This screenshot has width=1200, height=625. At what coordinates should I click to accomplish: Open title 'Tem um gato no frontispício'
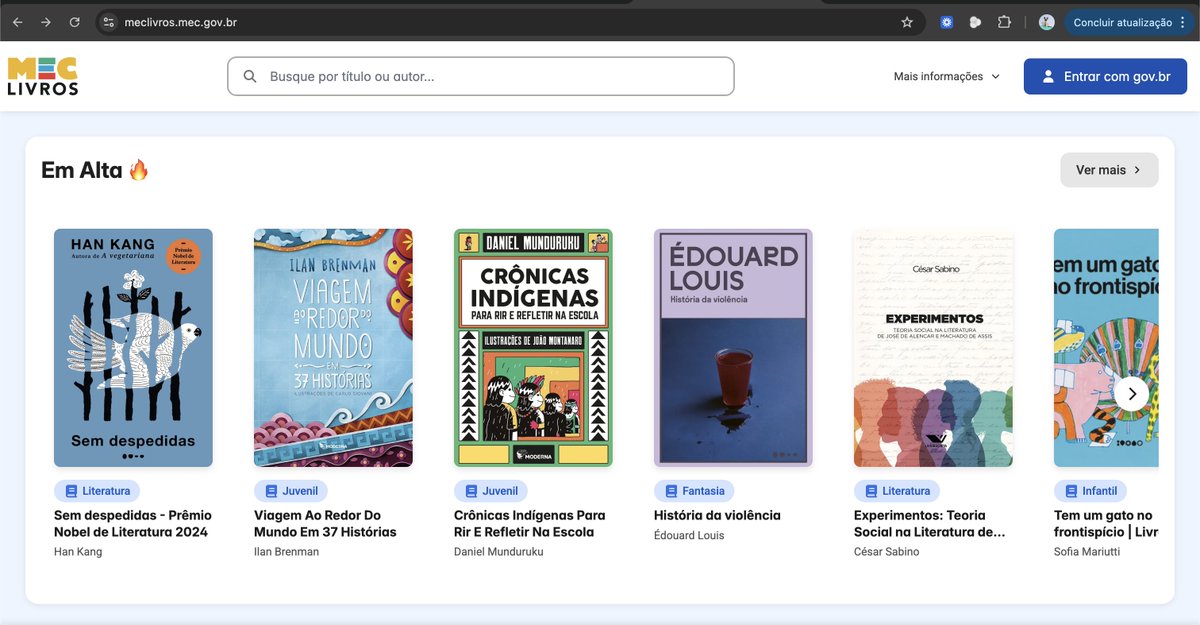(1105, 524)
